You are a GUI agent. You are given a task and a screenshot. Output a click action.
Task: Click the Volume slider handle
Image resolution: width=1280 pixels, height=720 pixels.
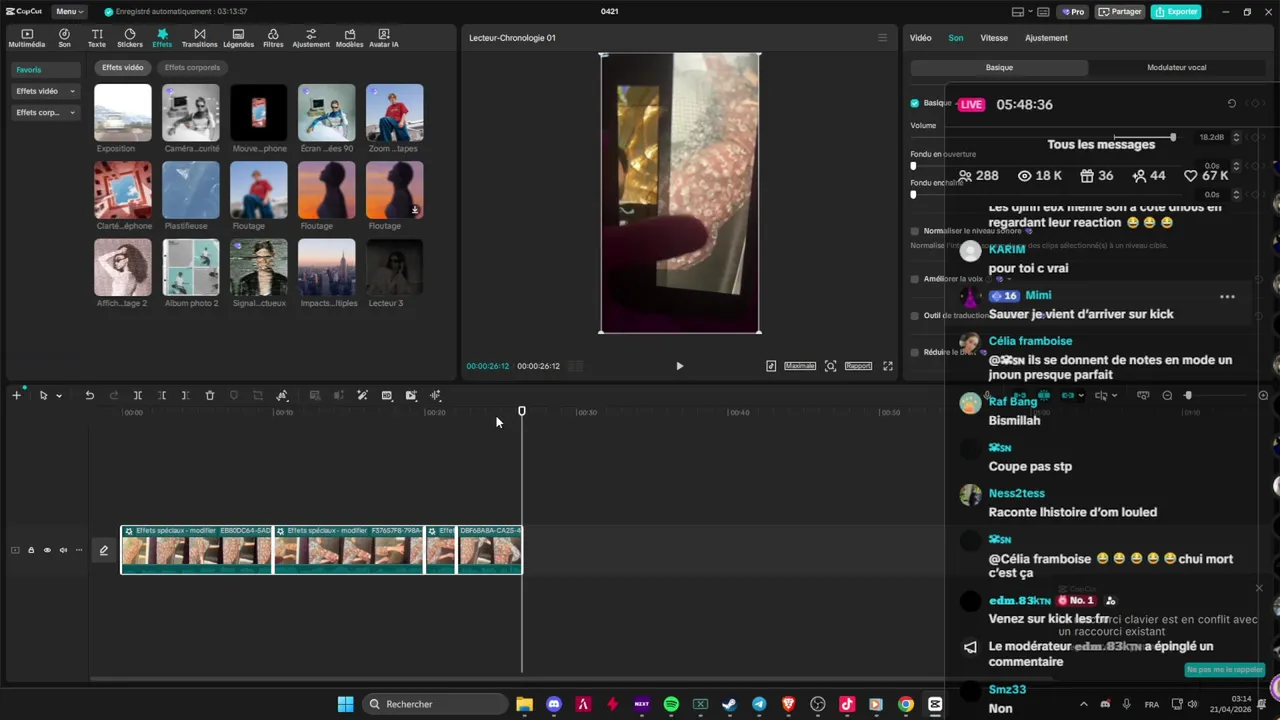pos(1173,137)
